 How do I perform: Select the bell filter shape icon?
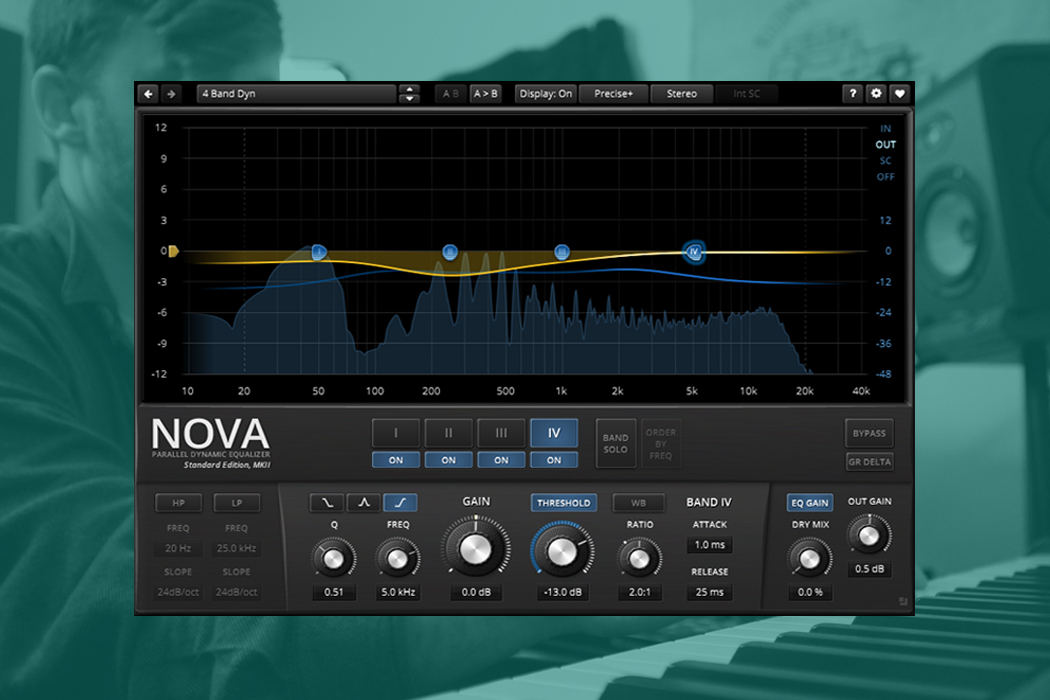[x=364, y=502]
